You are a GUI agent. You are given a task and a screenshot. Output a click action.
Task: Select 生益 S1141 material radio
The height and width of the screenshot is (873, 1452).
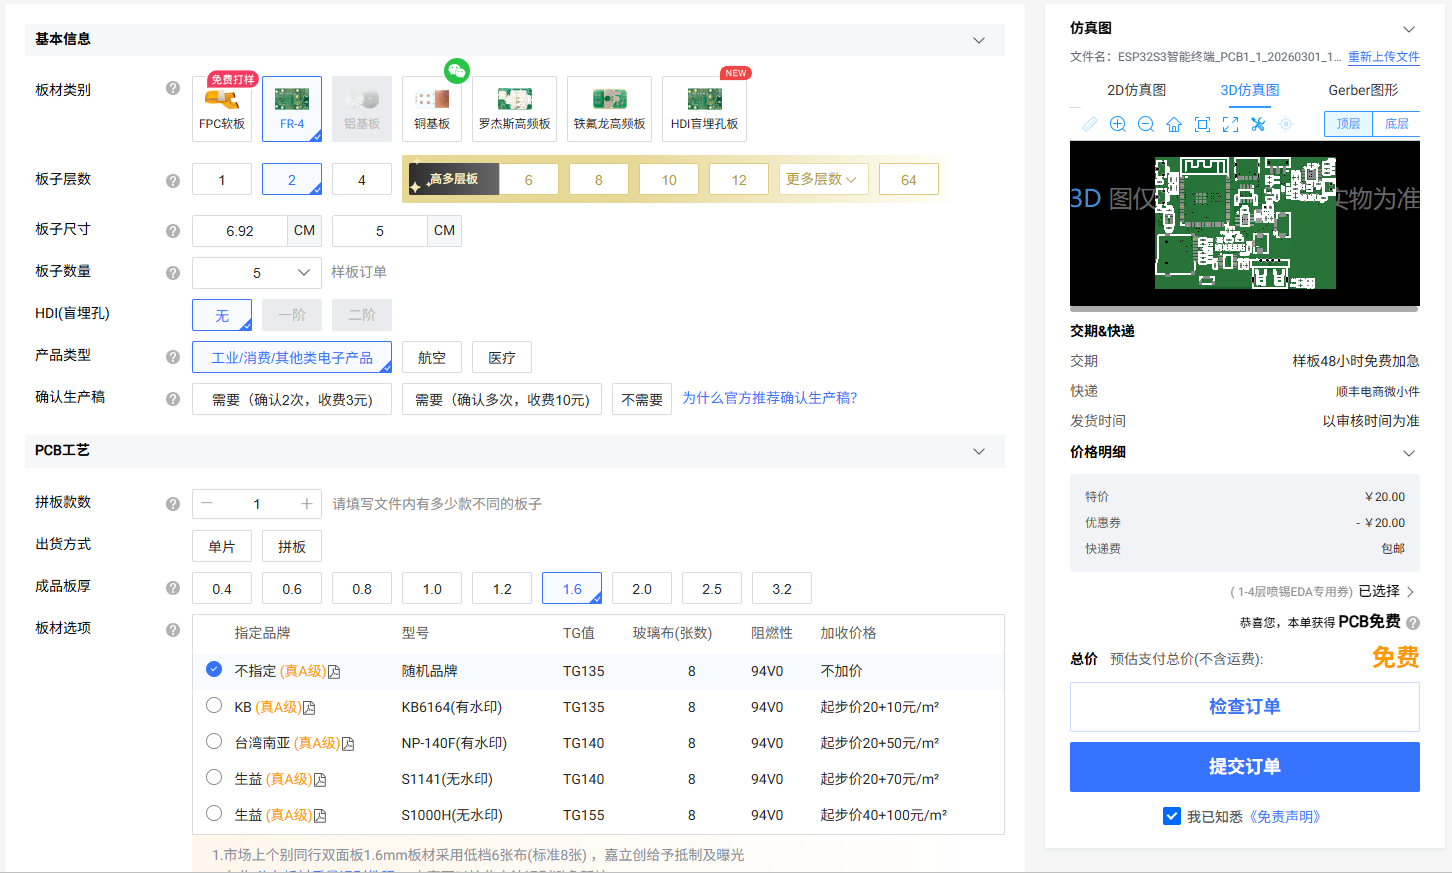[x=214, y=777]
